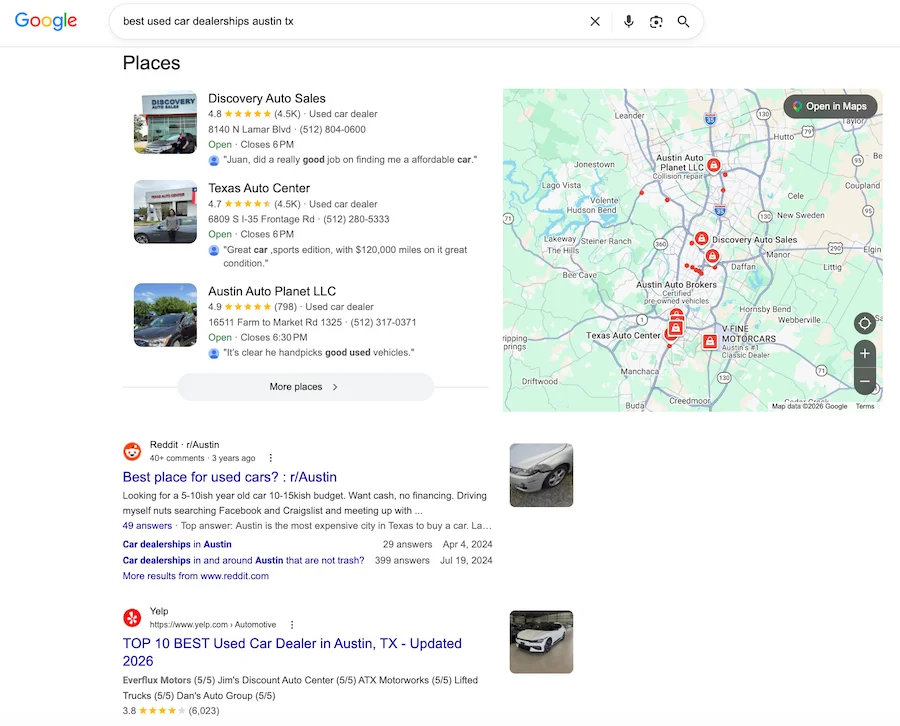Zoom in on the map
Image resolution: width=900 pixels, height=726 pixels.
[864, 354]
